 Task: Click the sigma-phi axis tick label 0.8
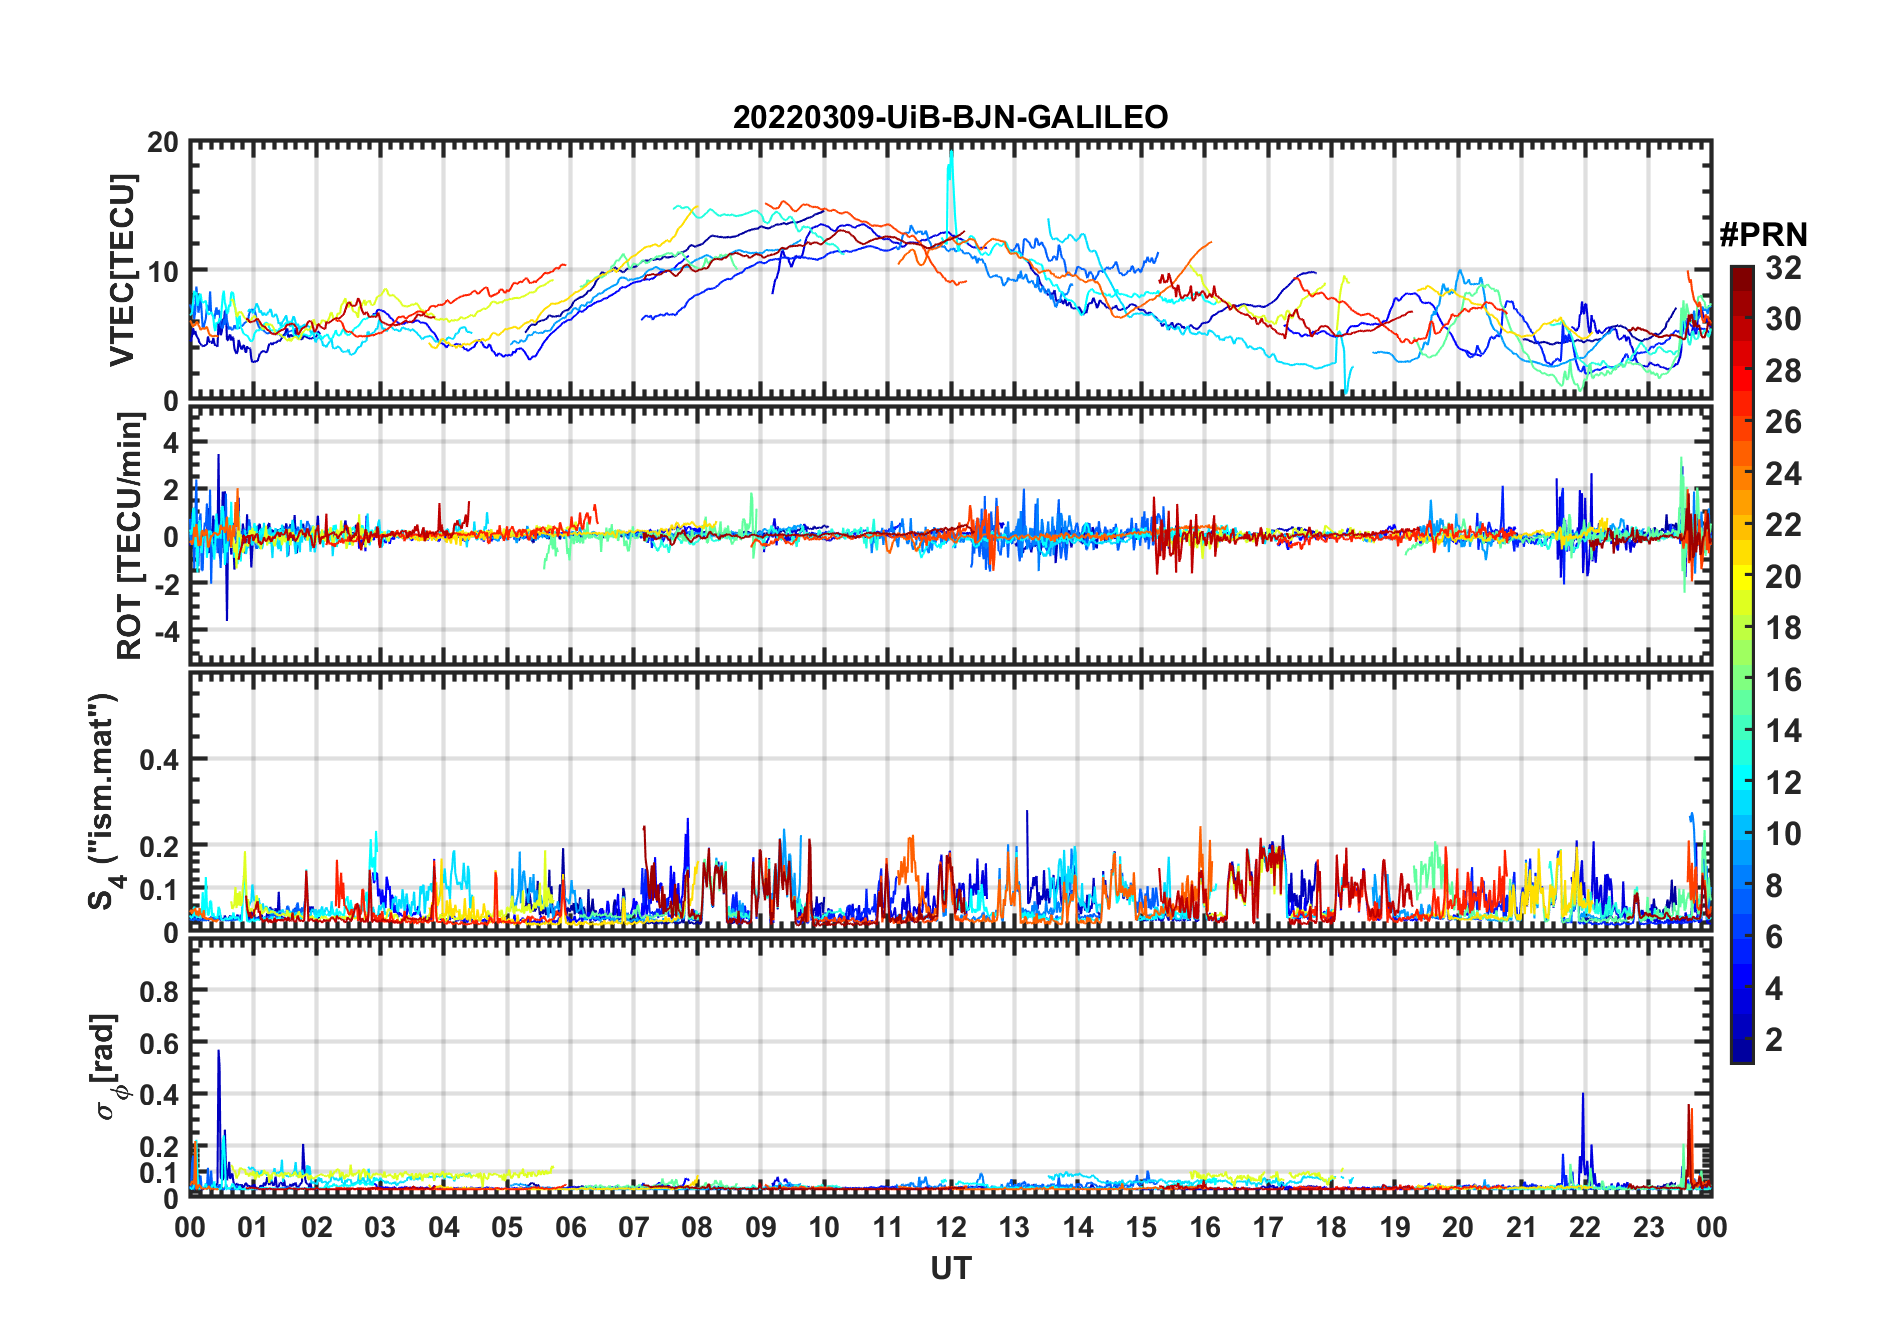(159, 992)
